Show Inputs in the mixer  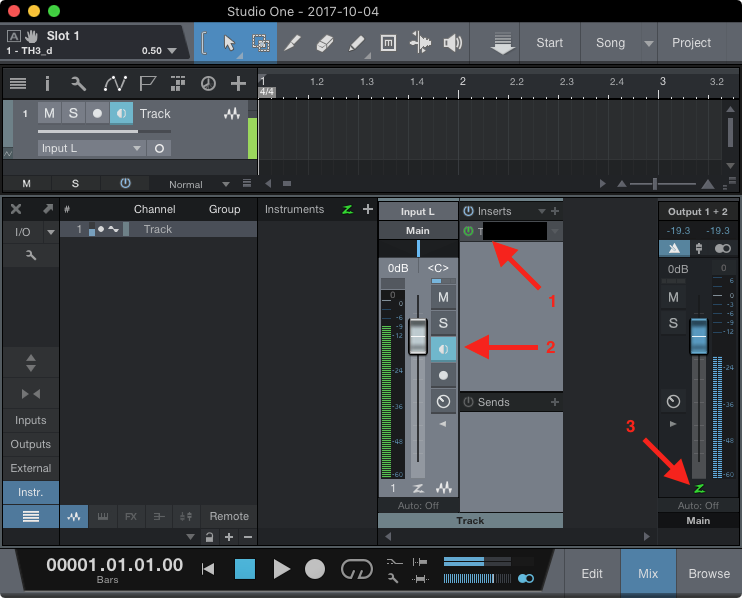pos(31,420)
